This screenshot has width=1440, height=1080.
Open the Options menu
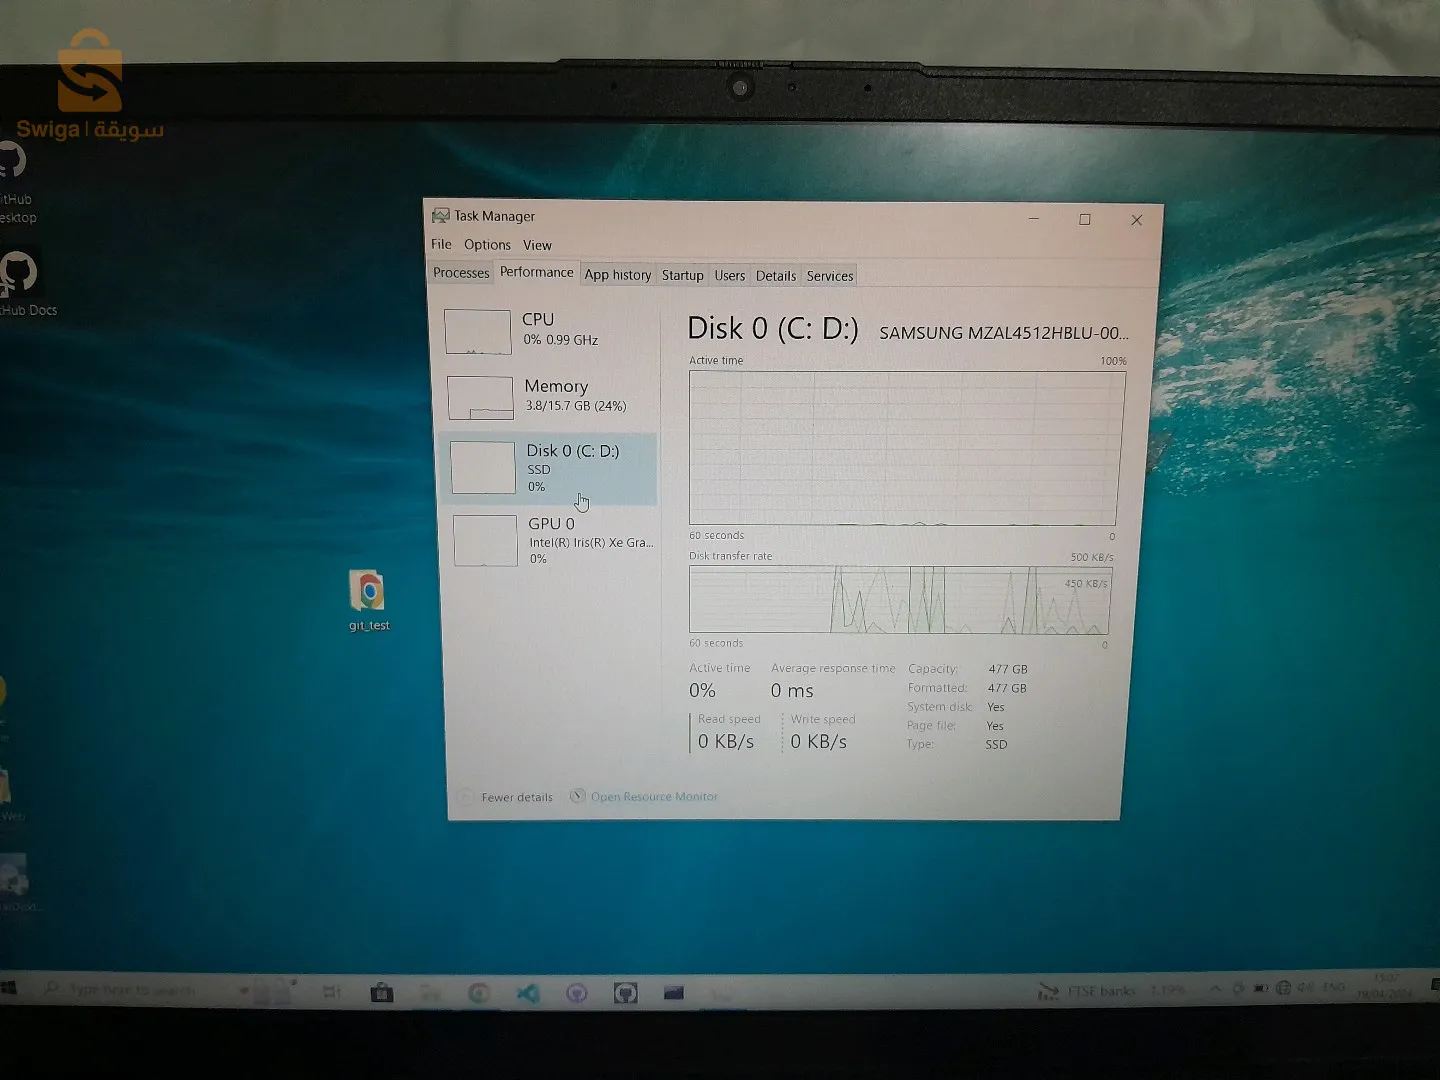pos(487,244)
